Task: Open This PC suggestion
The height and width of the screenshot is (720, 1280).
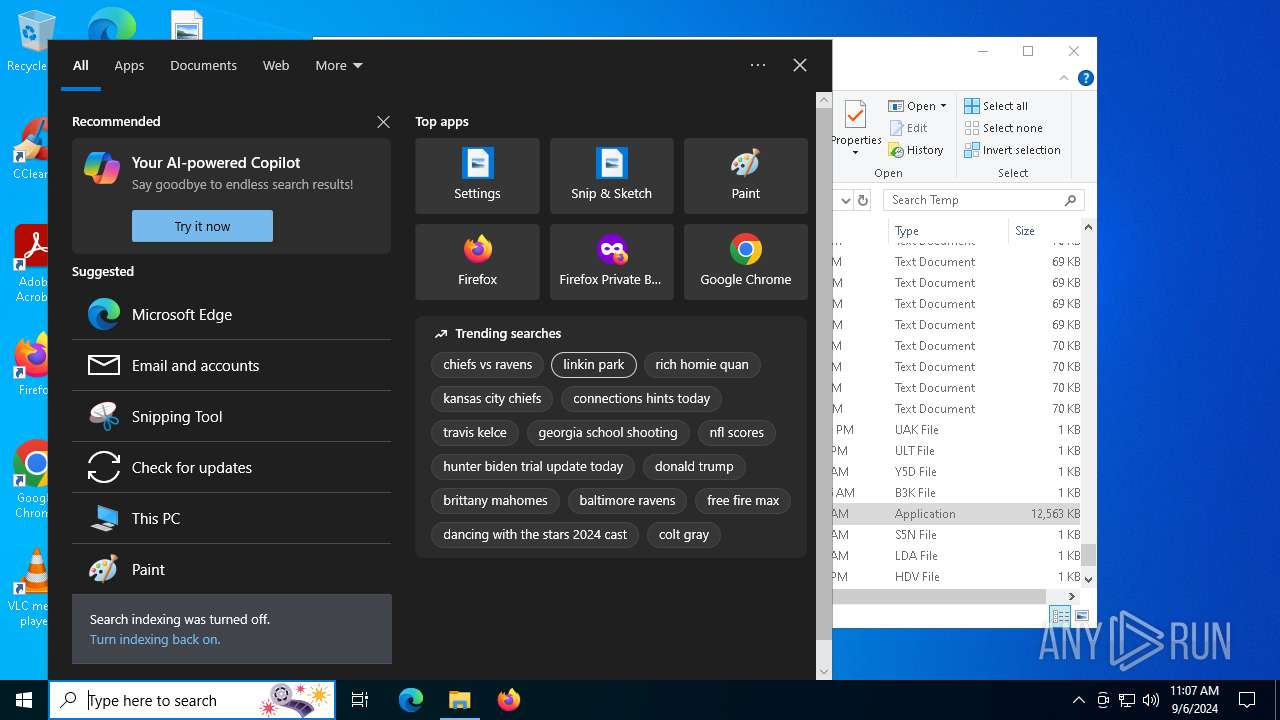Action: [x=231, y=518]
